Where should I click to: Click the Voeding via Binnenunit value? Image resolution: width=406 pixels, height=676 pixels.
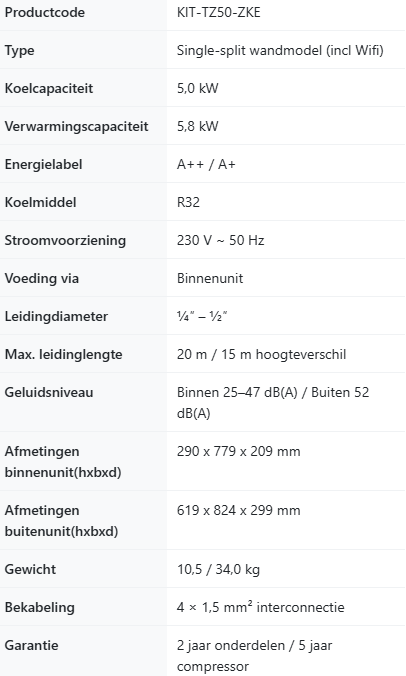tap(210, 278)
